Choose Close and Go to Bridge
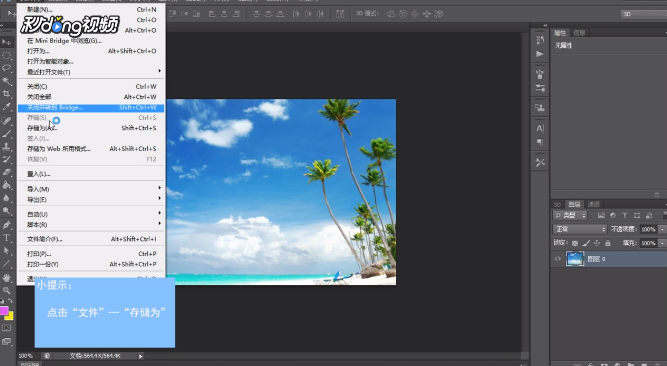 [91, 107]
